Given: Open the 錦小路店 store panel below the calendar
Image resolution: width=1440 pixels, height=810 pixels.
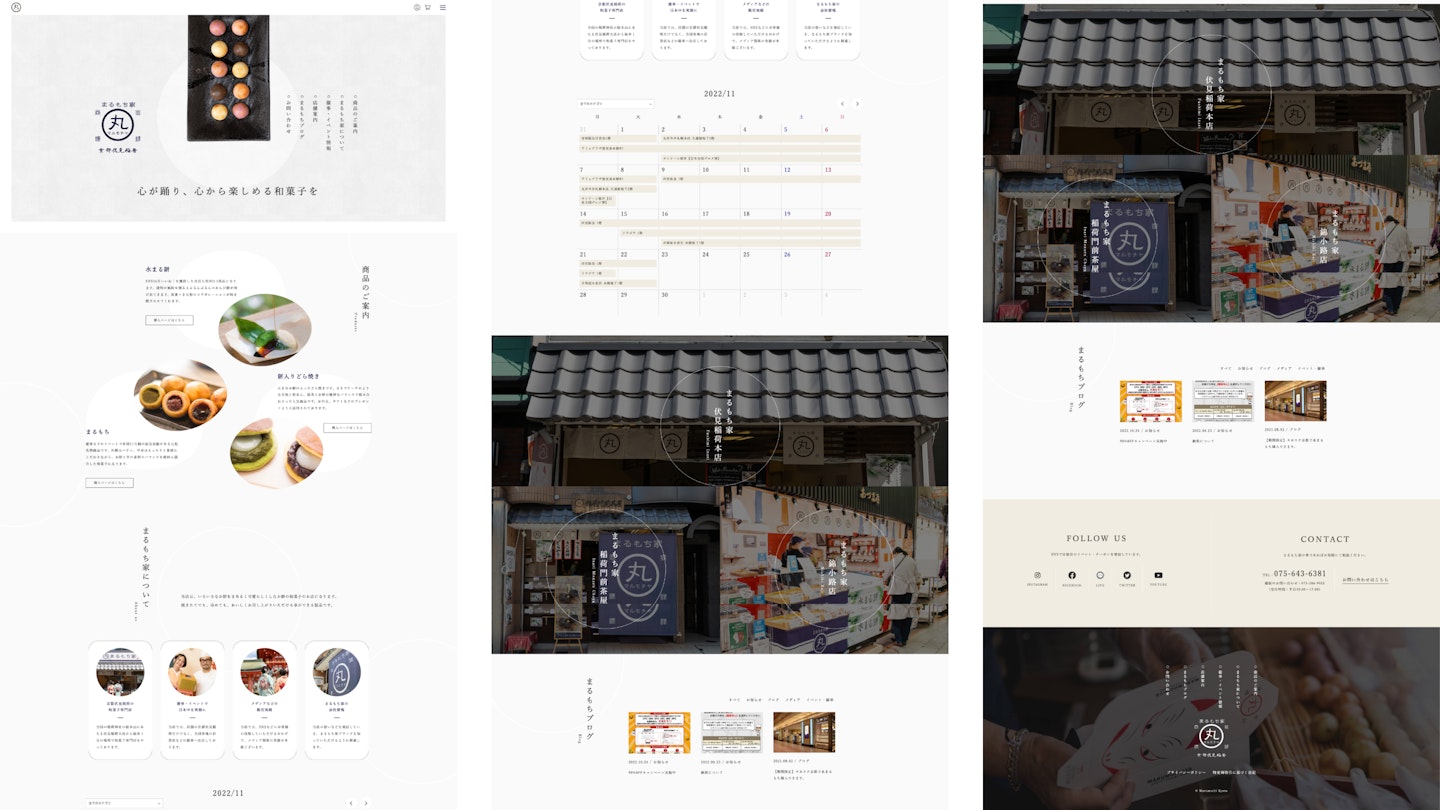Looking at the screenshot, I should [x=834, y=570].
